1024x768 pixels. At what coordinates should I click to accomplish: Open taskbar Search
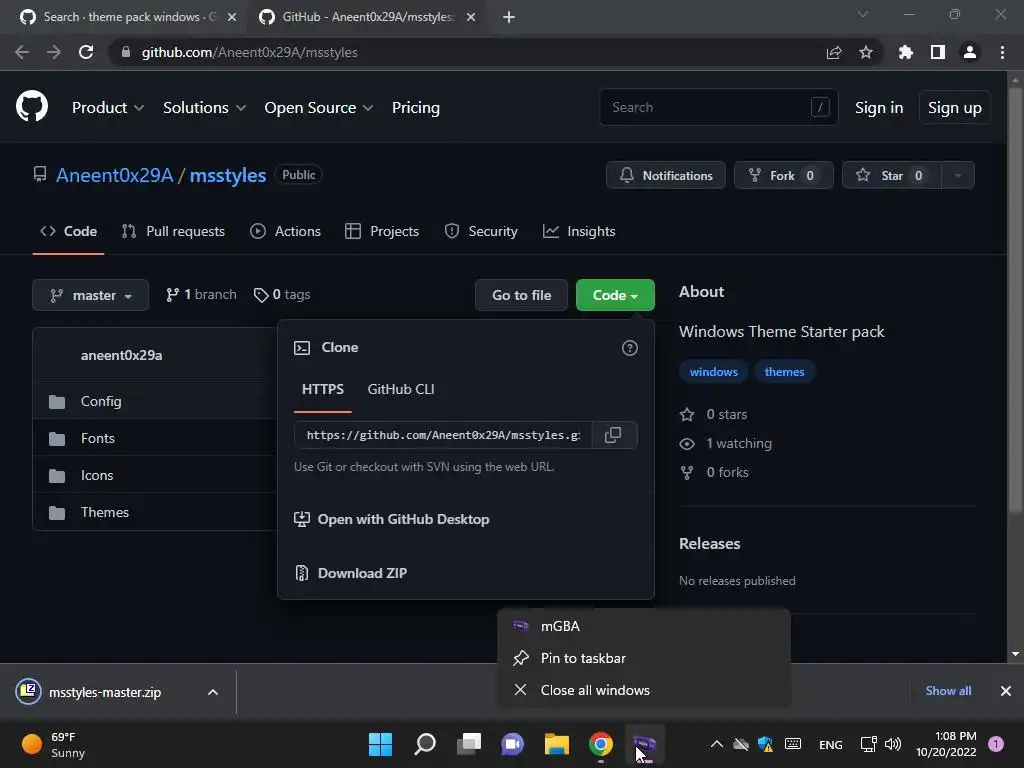[424, 744]
